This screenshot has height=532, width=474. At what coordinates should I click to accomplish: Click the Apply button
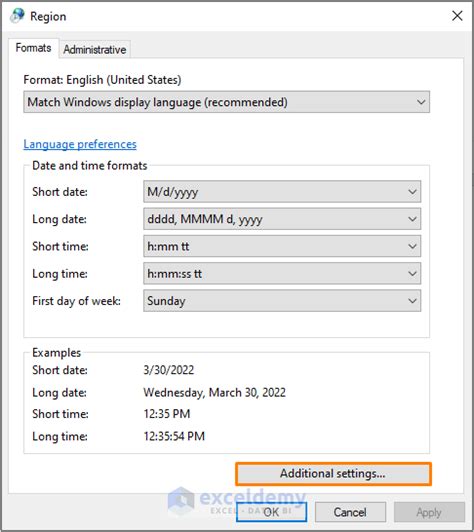pyautogui.click(x=429, y=512)
